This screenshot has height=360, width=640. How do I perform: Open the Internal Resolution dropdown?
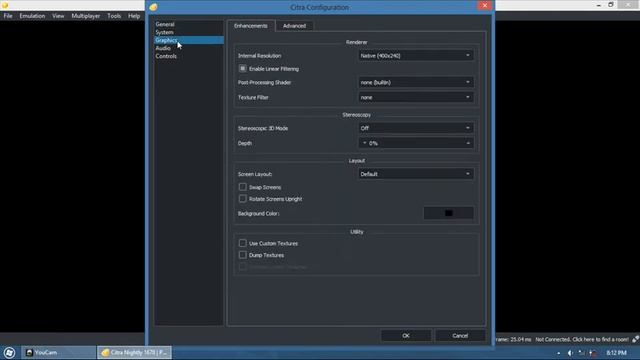[416, 56]
